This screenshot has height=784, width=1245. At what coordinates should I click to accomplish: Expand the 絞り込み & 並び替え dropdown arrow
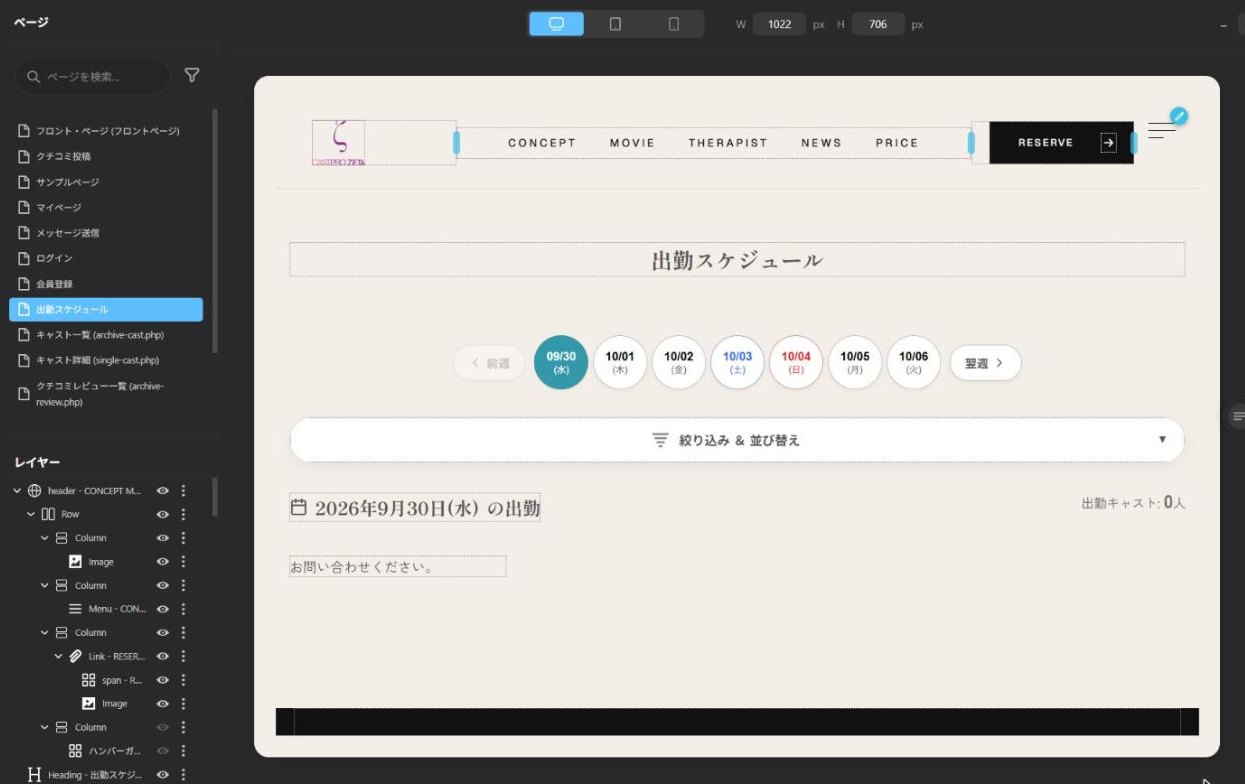pos(1162,440)
